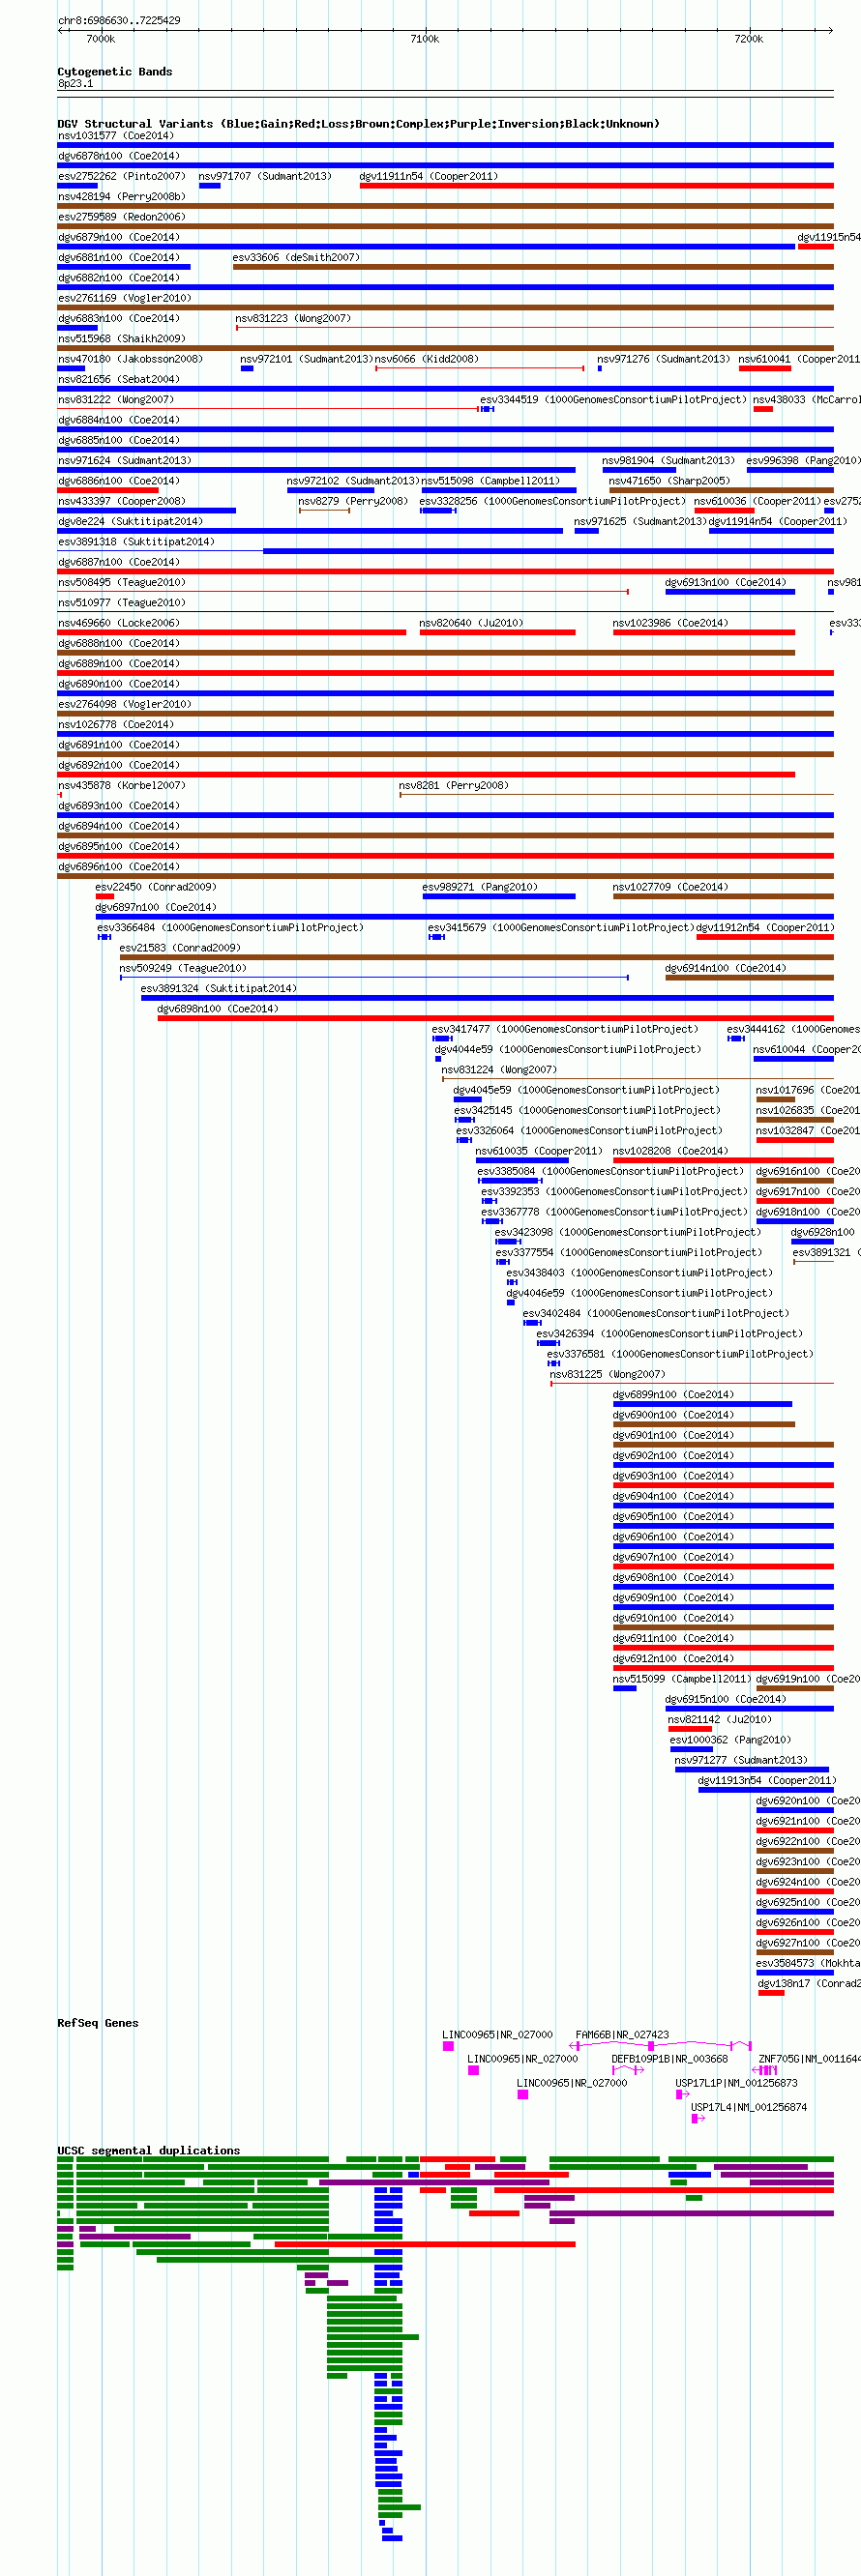Click the brown esv21583 complex feature bar

(476, 957)
